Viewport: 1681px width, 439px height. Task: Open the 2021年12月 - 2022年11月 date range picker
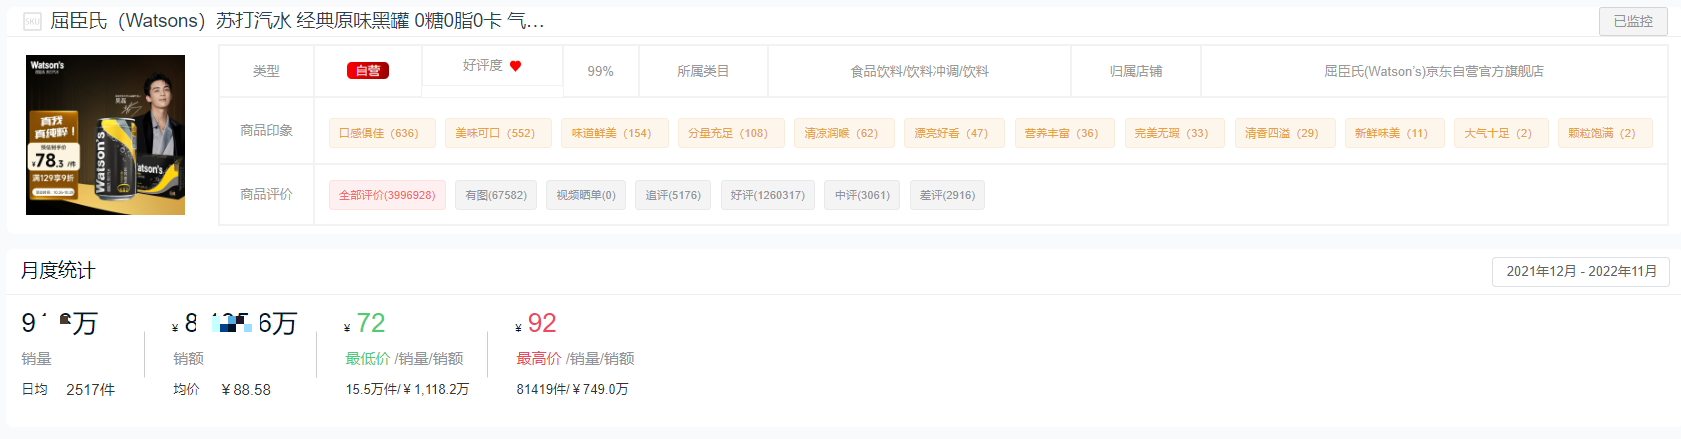click(x=1580, y=272)
